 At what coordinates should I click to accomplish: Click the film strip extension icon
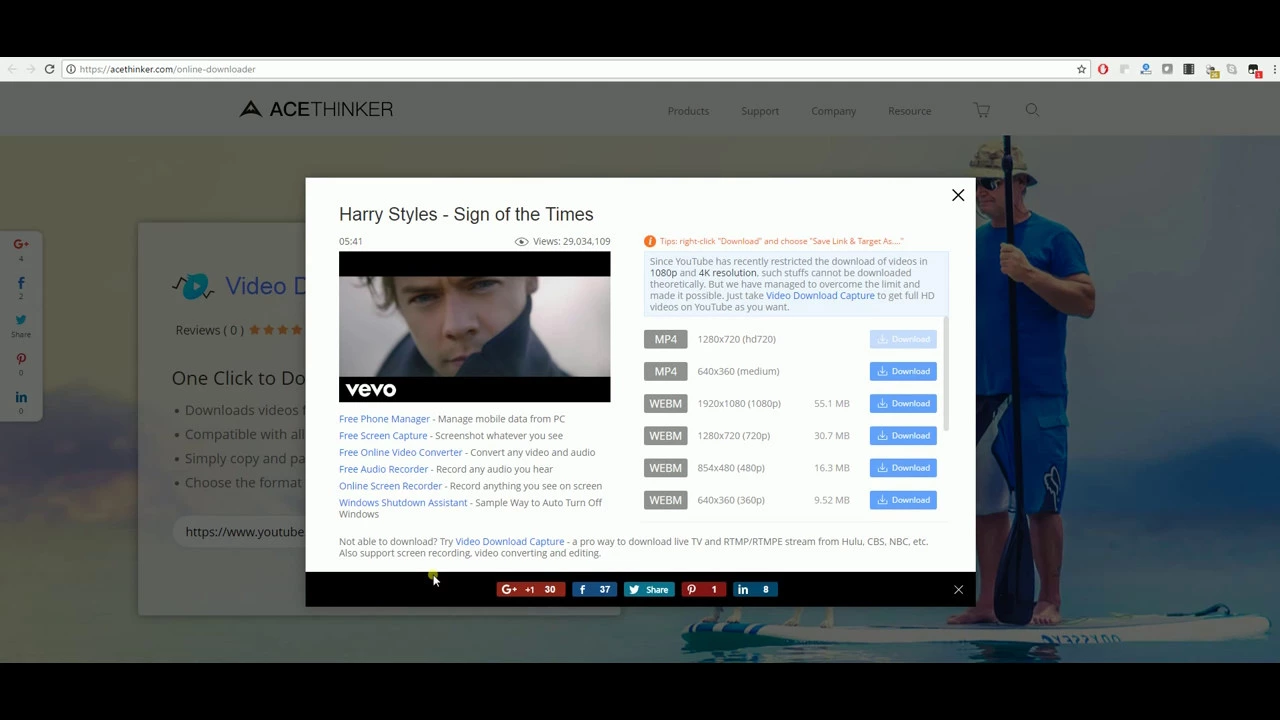click(1189, 69)
